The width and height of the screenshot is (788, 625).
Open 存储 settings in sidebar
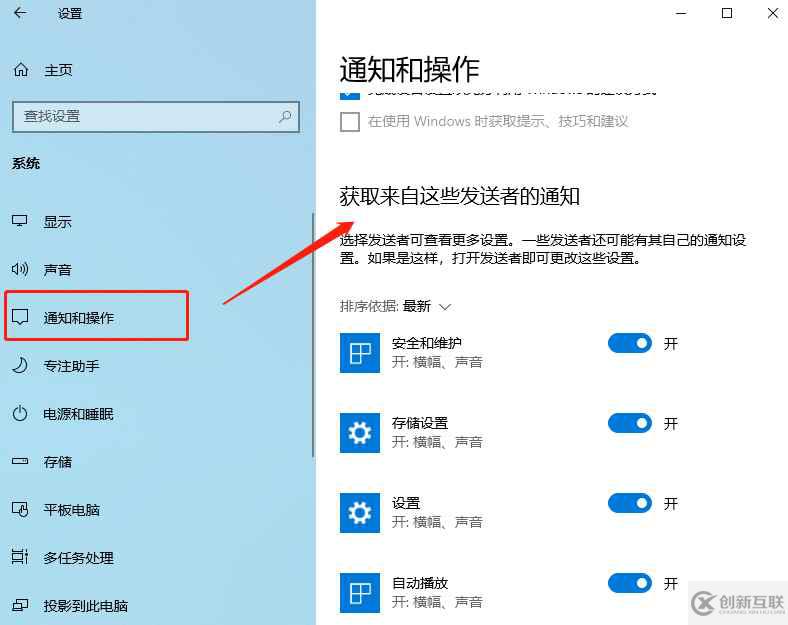pos(57,462)
